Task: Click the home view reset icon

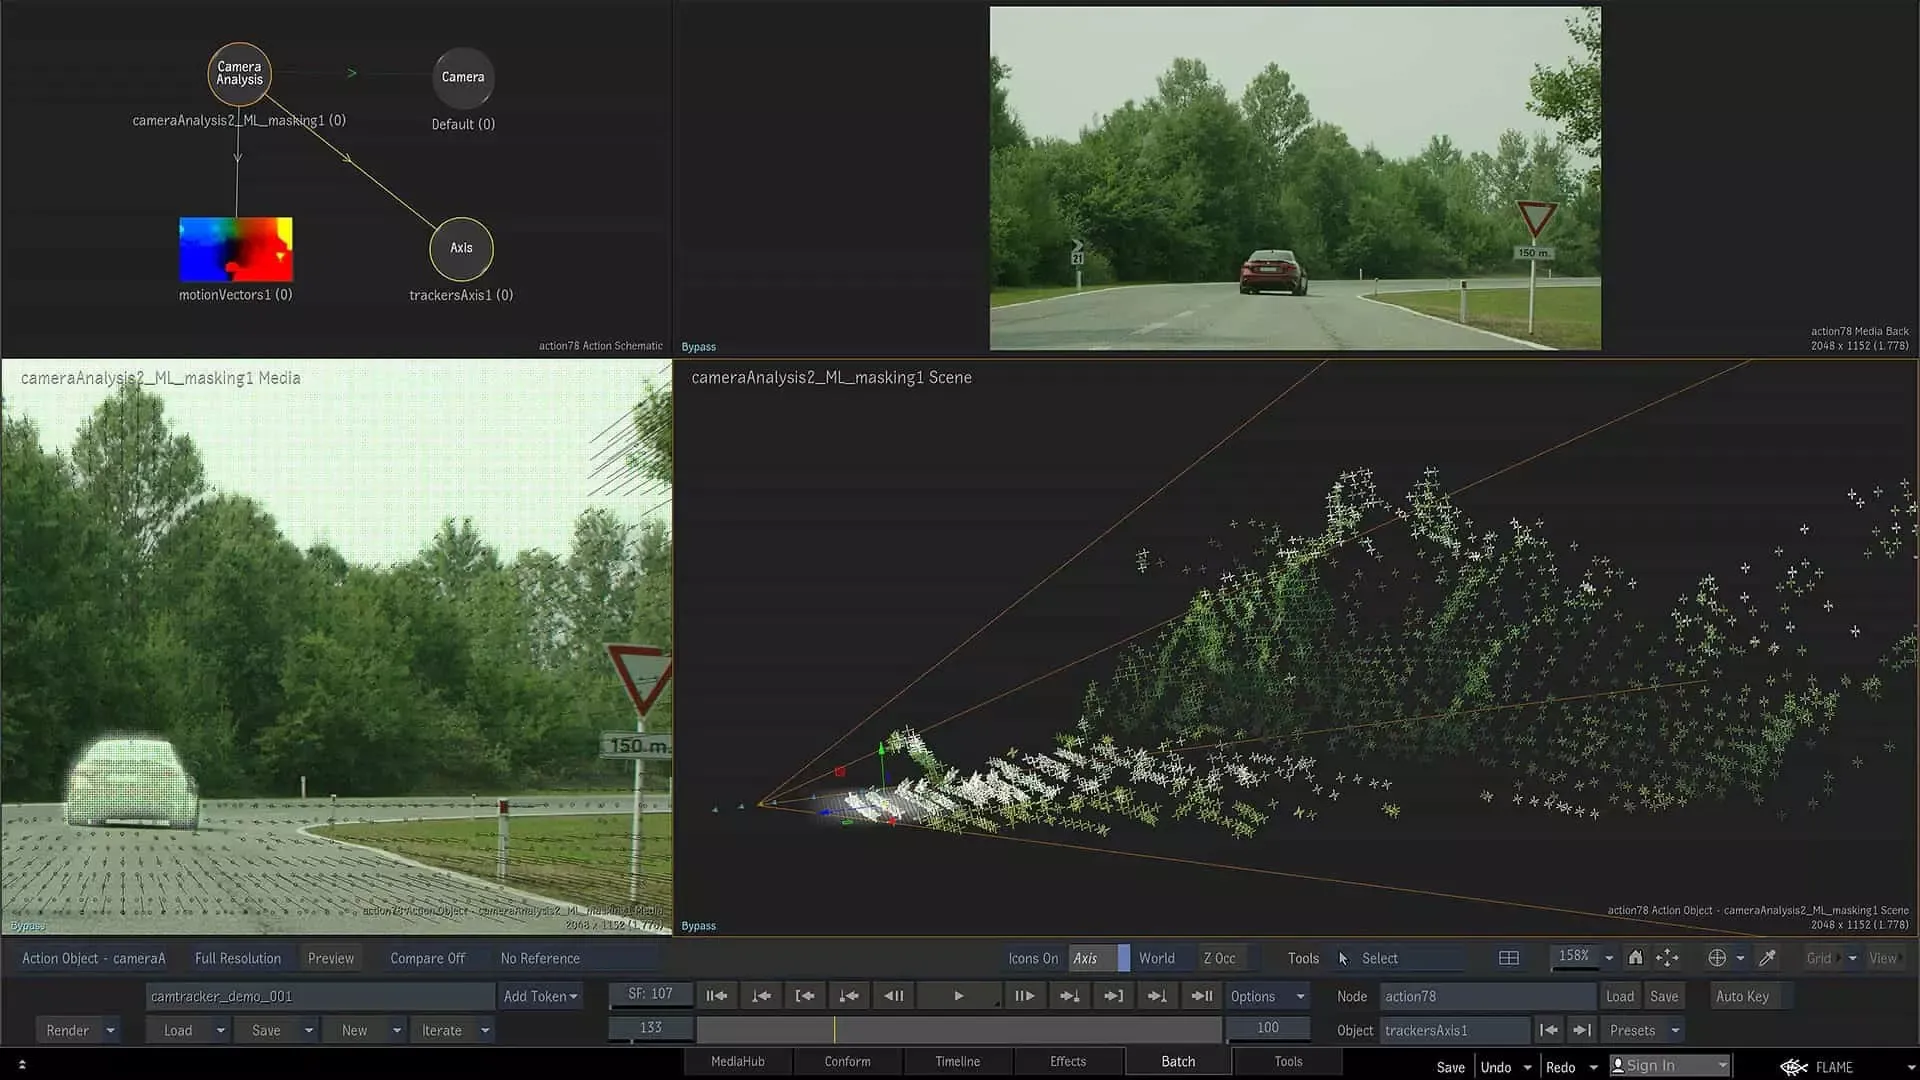Action: tap(1636, 958)
